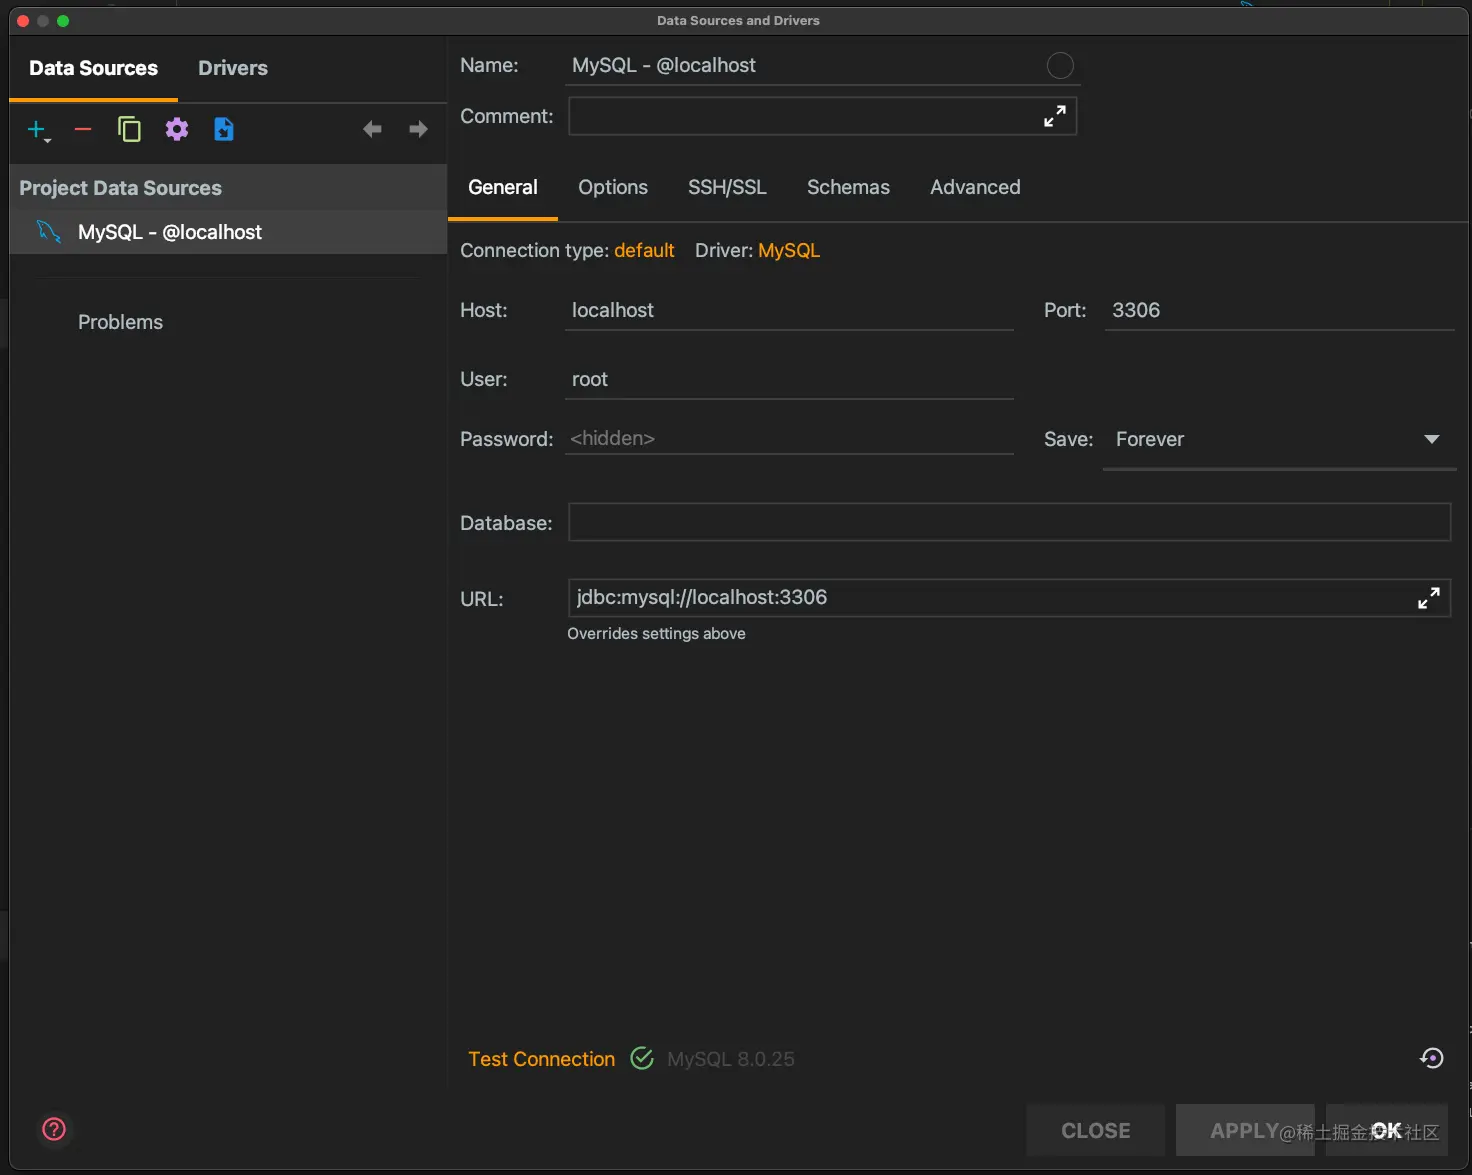Screen dimensions: 1472x1175
Task: Add a new data source with plus icon
Action: click(x=37, y=130)
